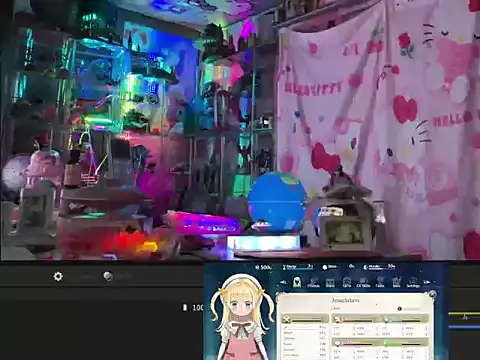Select the lightbulb icon stat bar
480x360 pixels.
(x=406, y=320)
